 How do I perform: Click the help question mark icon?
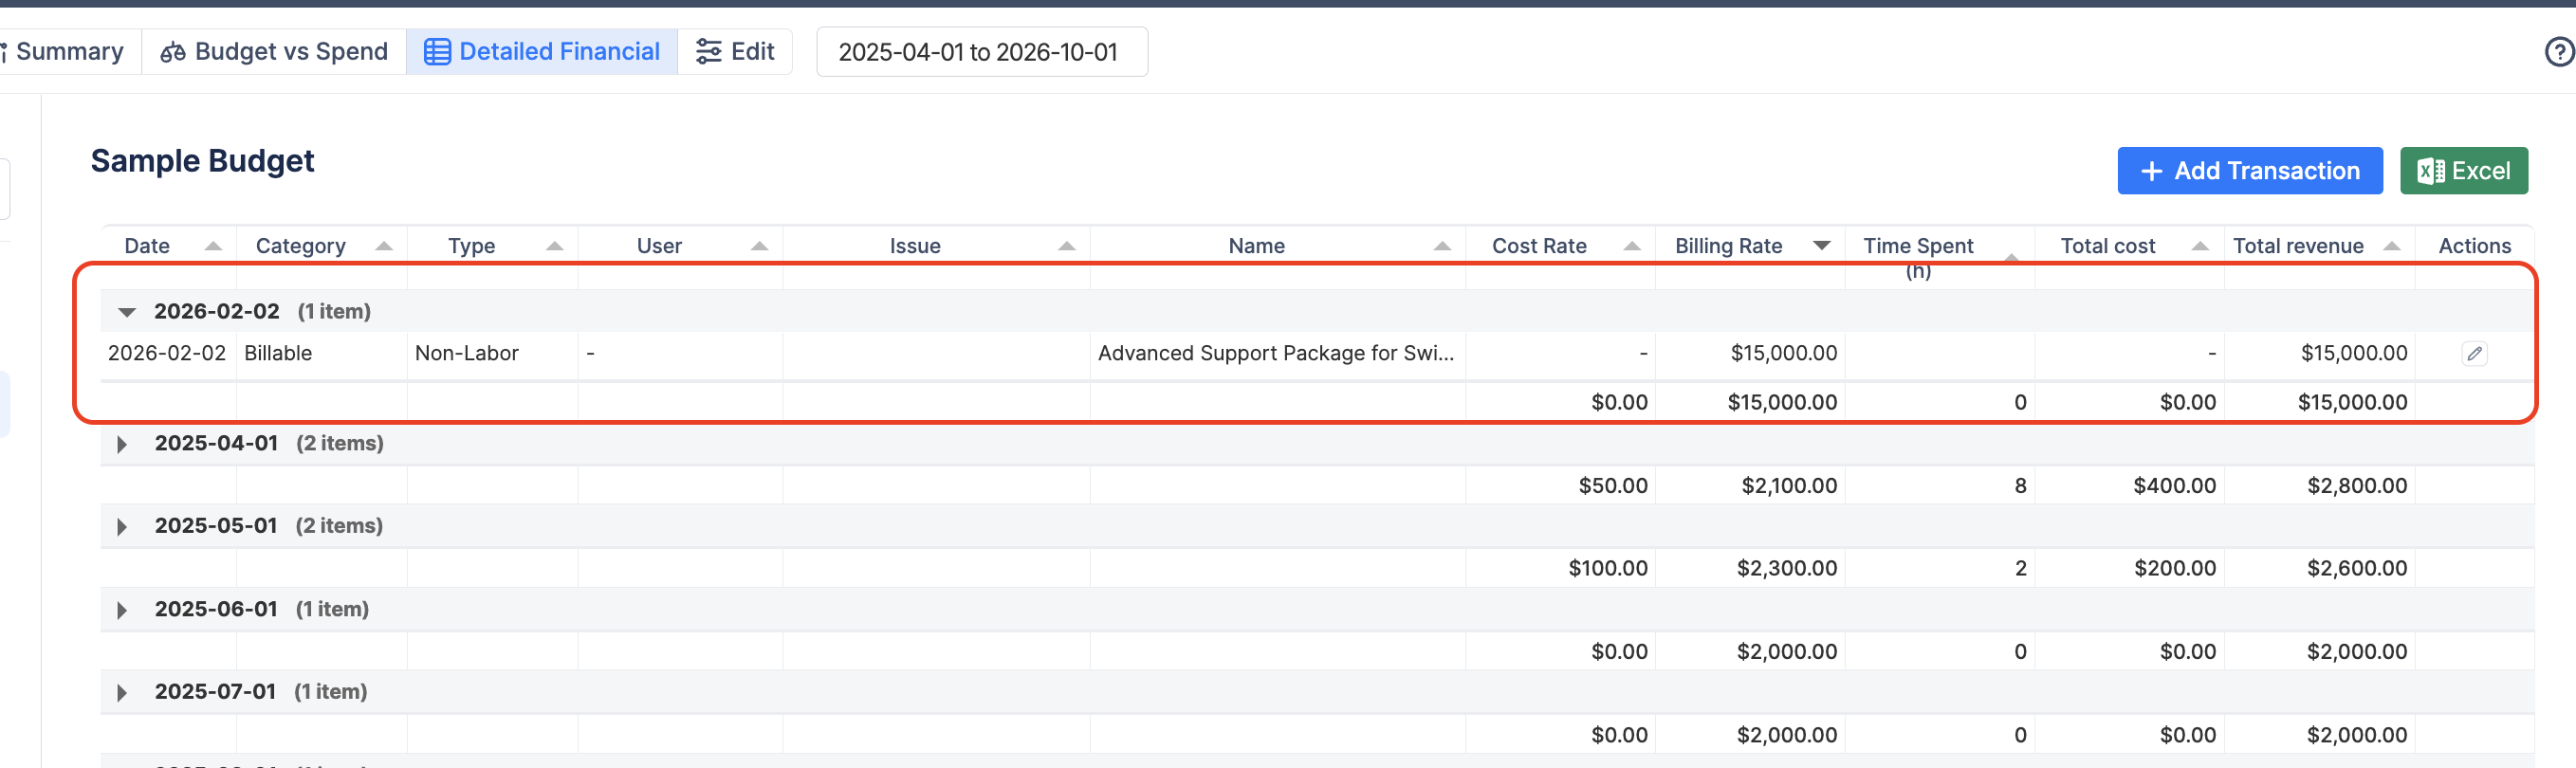[x=2558, y=52]
